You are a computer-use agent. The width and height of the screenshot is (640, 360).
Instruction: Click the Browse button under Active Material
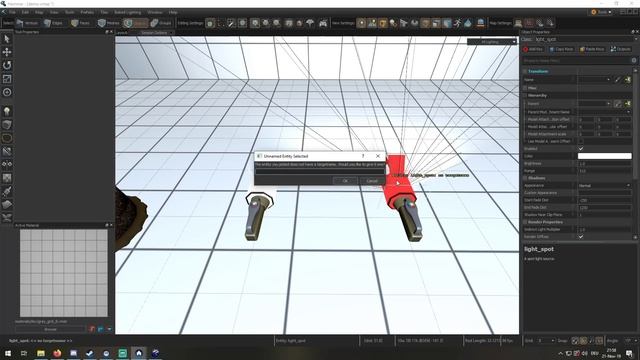click(51, 329)
